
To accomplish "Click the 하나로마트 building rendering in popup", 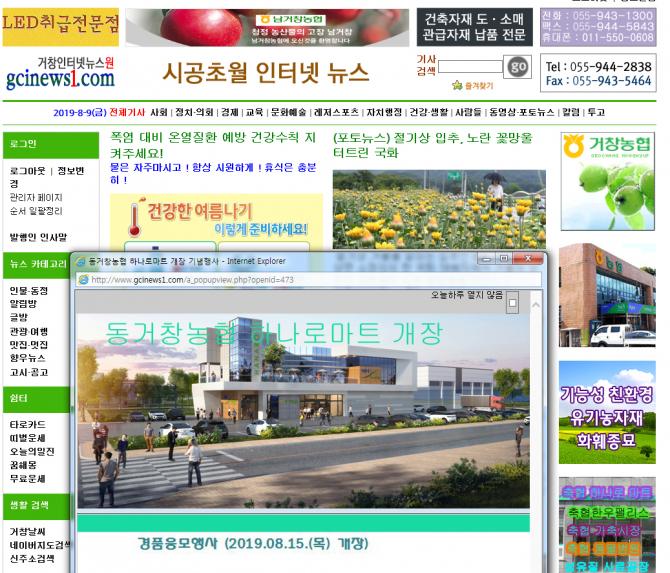I will (x=303, y=411).
